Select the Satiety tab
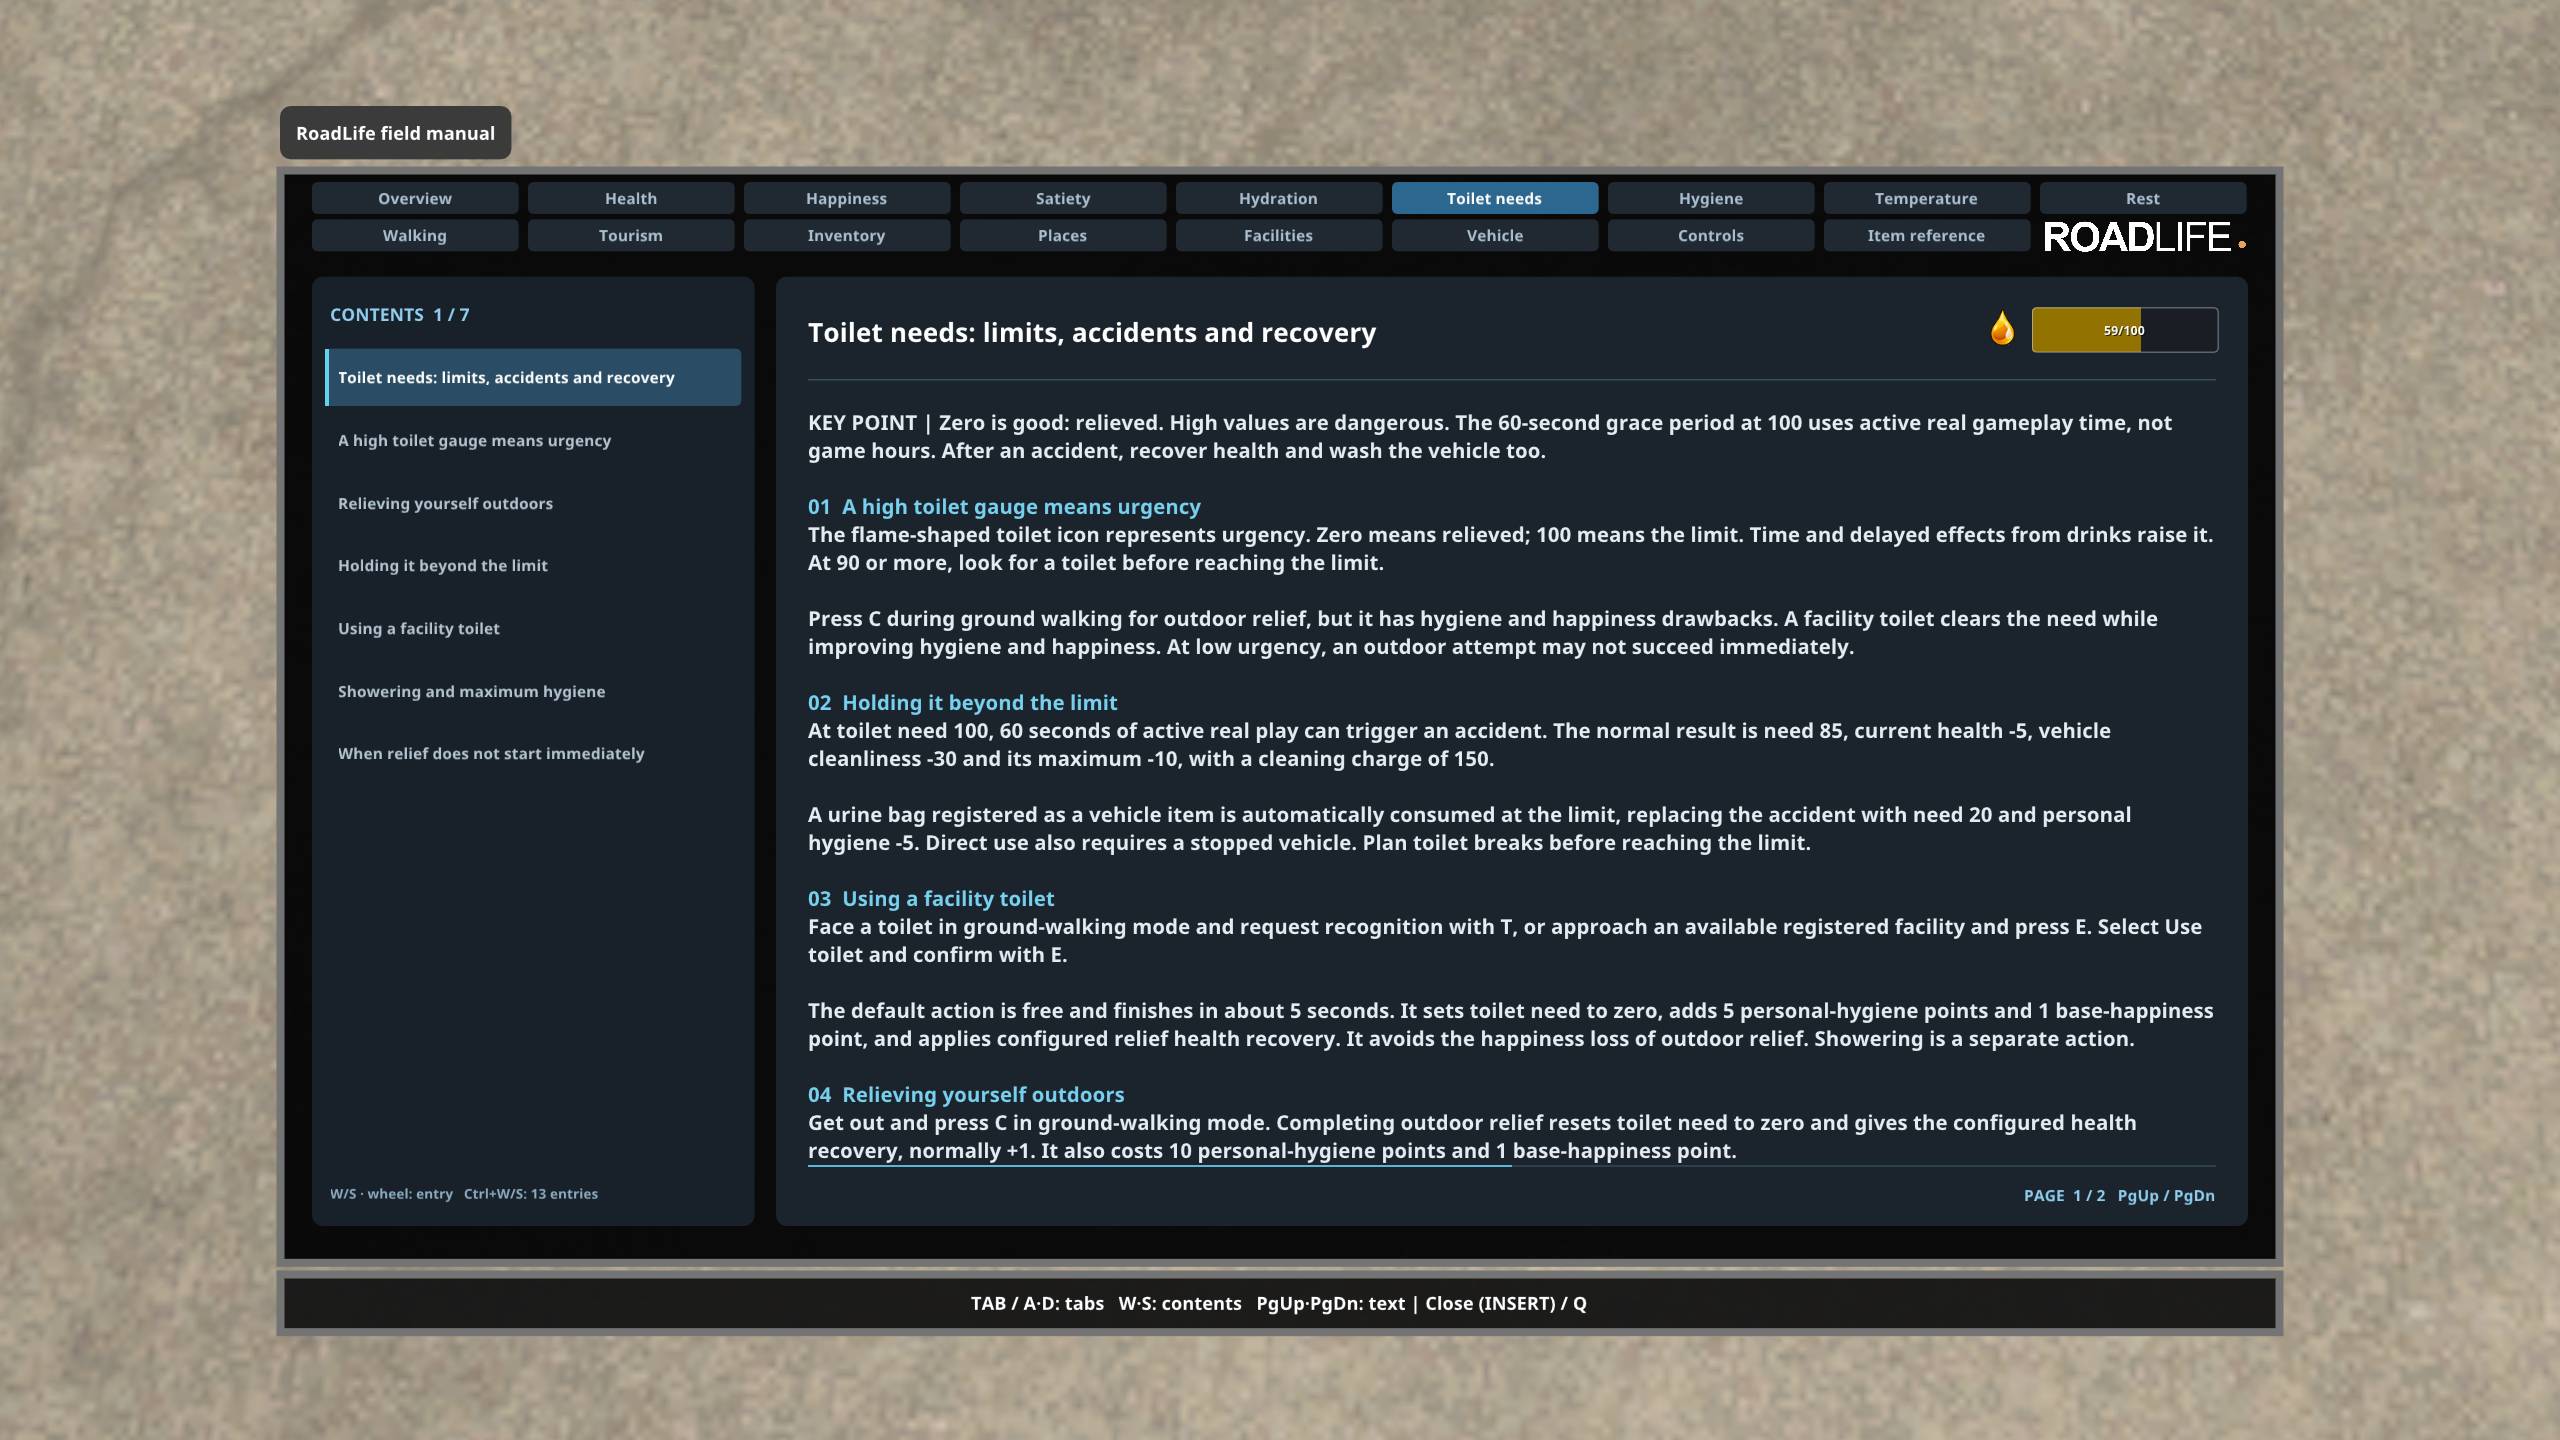Viewport: 2560px width, 1440px height. point(1063,198)
